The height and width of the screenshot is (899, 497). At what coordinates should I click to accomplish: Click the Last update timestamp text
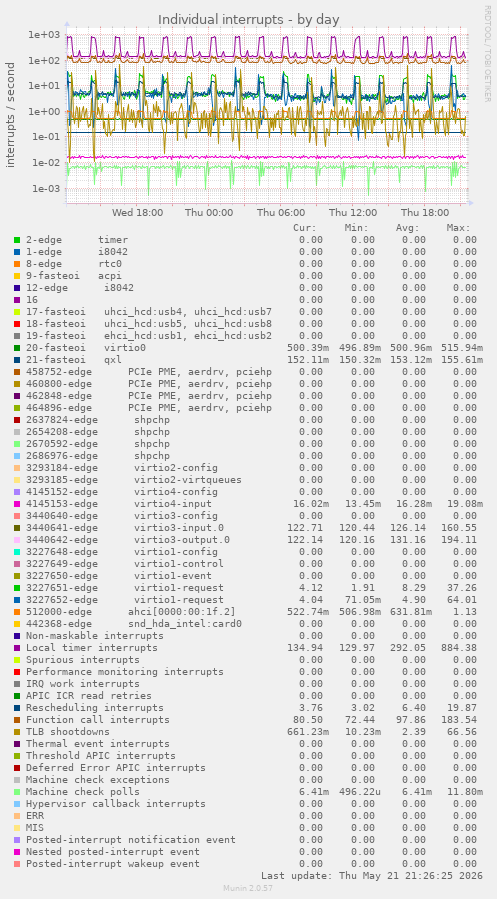(x=372, y=876)
